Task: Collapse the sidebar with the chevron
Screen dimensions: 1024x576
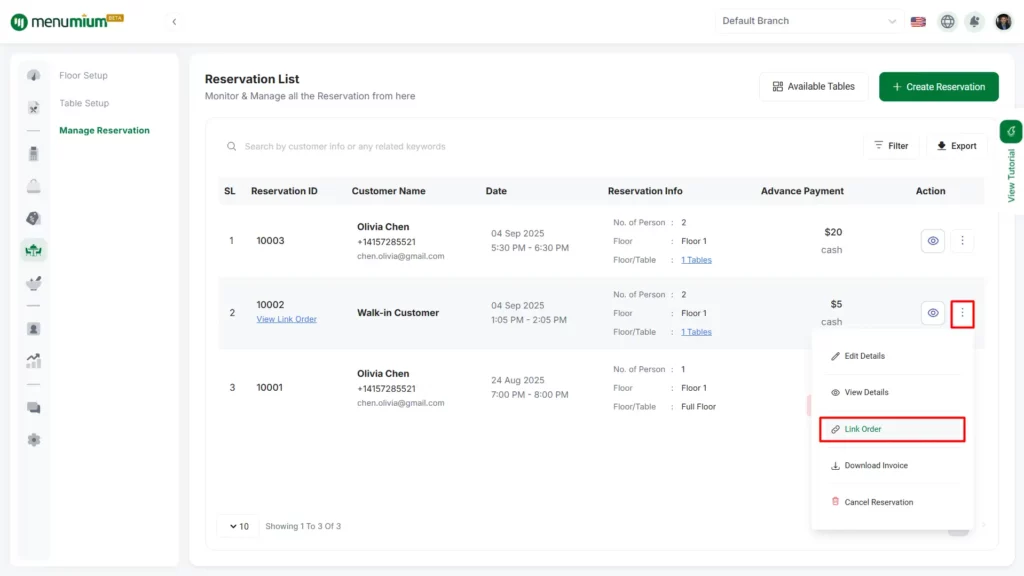Action: coord(174,22)
